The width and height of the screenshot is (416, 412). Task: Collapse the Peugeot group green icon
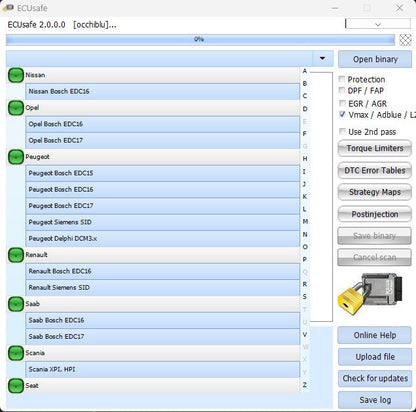[15, 157]
